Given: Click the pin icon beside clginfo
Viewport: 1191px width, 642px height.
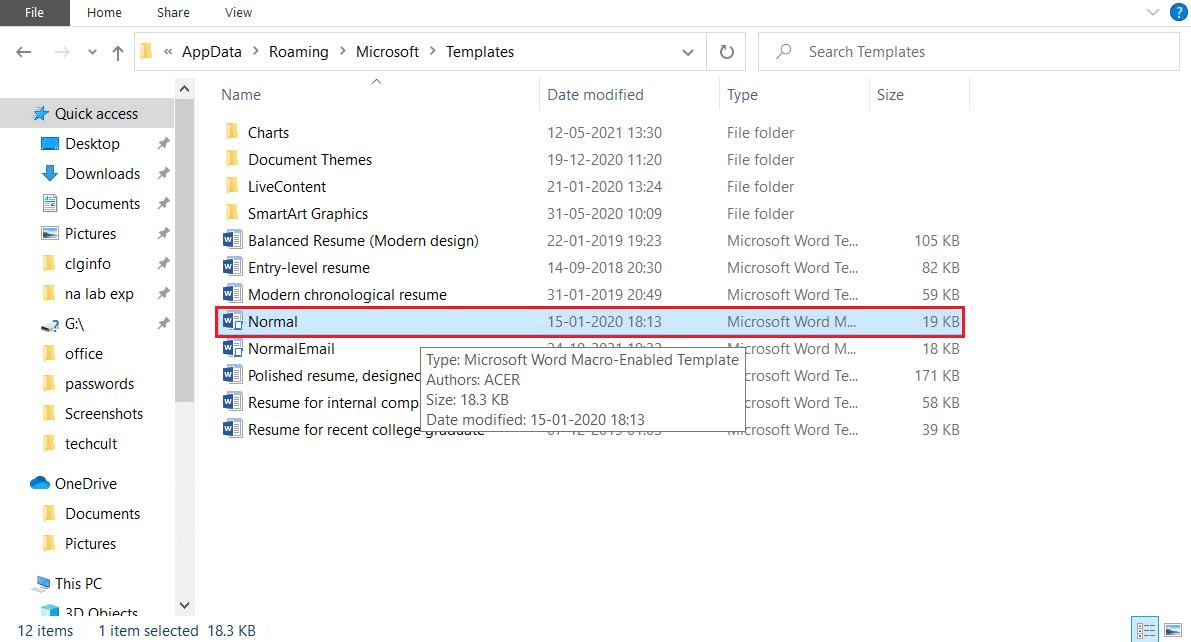Looking at the screenshot, I should pos(163,264).
